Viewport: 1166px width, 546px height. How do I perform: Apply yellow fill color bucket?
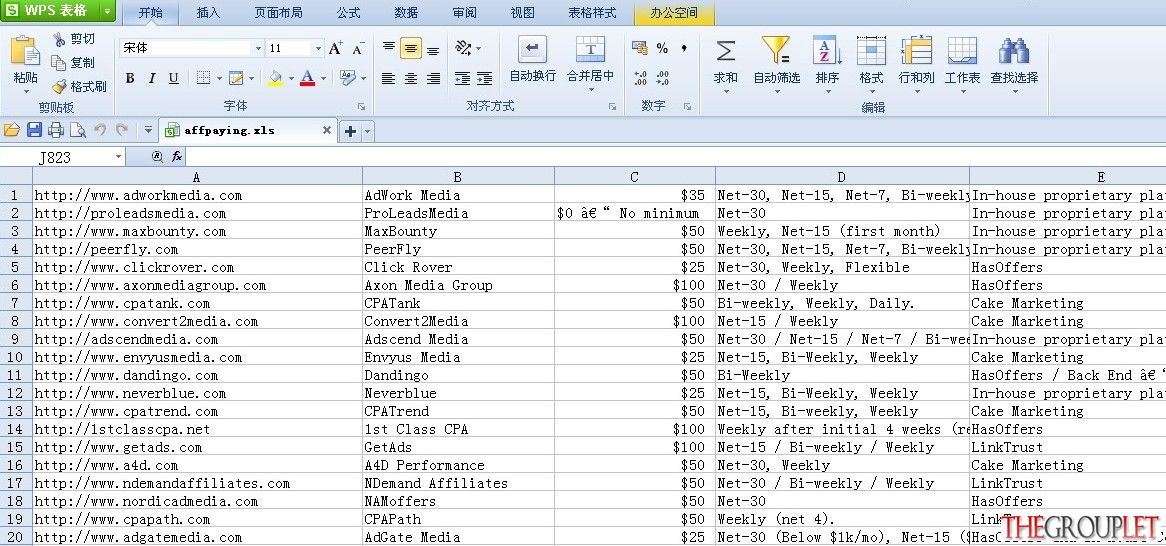pyautogui.click(x=276, y=78)
